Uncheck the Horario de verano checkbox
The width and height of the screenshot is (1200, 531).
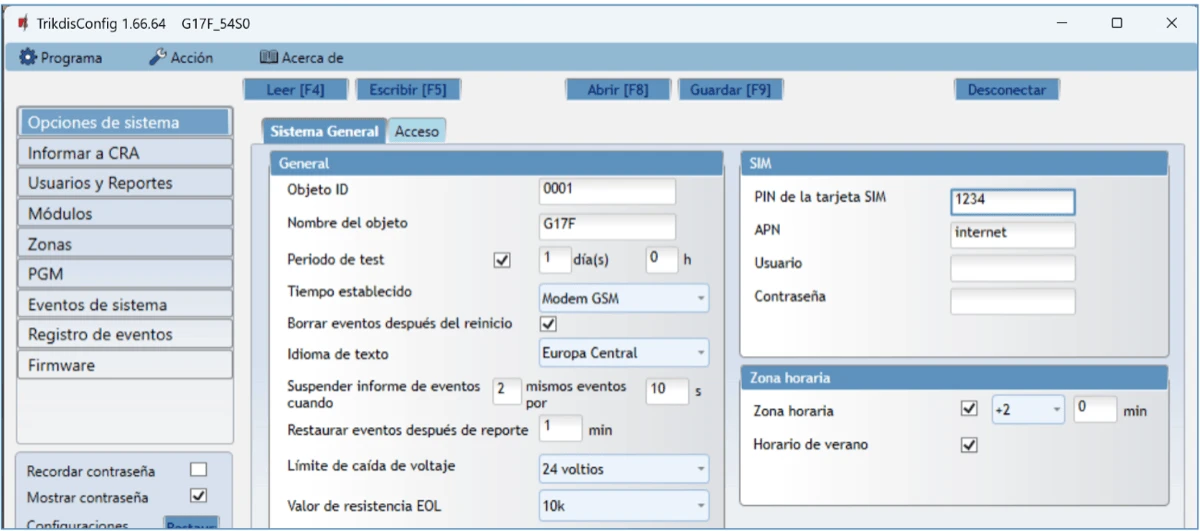[x=967, y=445]
